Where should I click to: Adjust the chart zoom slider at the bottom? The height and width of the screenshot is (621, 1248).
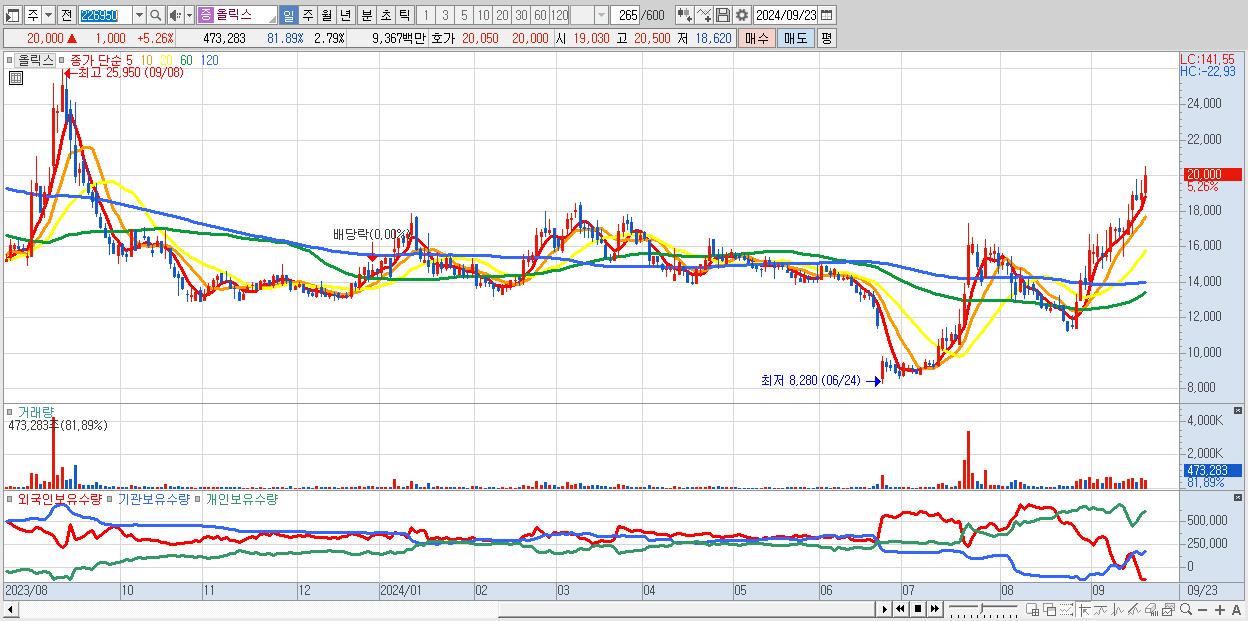click(x=981, y=607)
